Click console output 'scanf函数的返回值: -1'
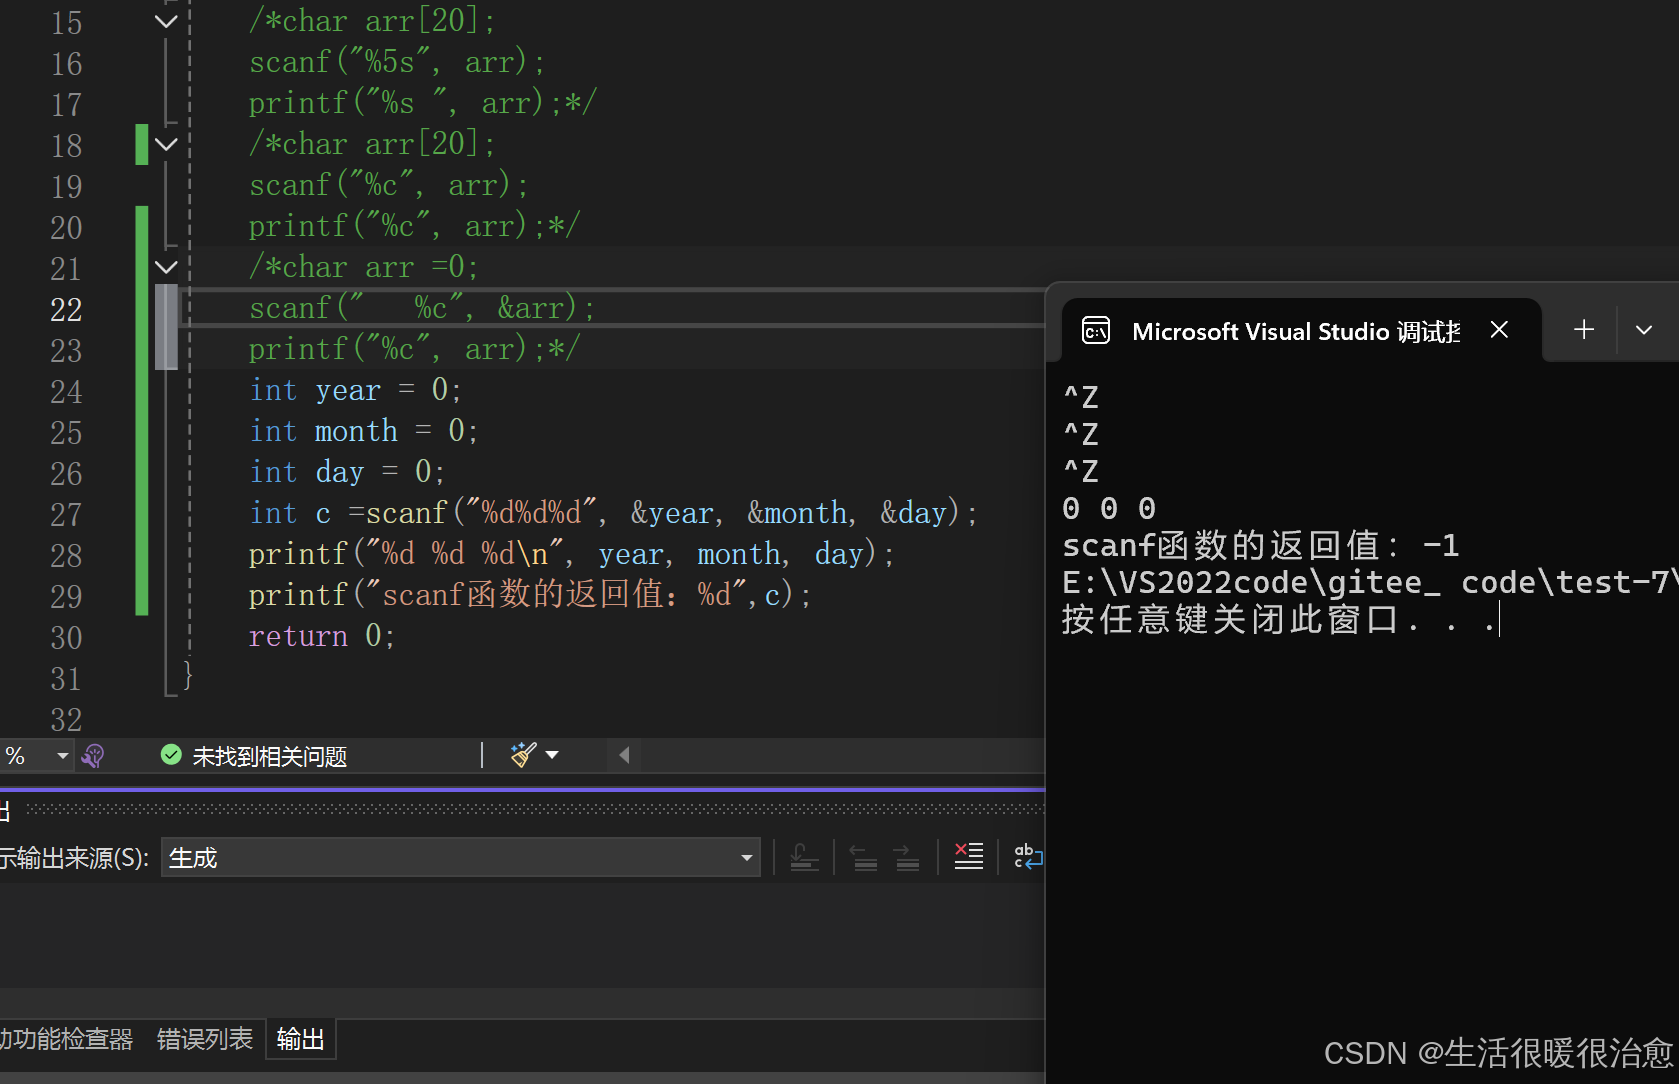The image size is (1679, 1084). click(1261, 546)
